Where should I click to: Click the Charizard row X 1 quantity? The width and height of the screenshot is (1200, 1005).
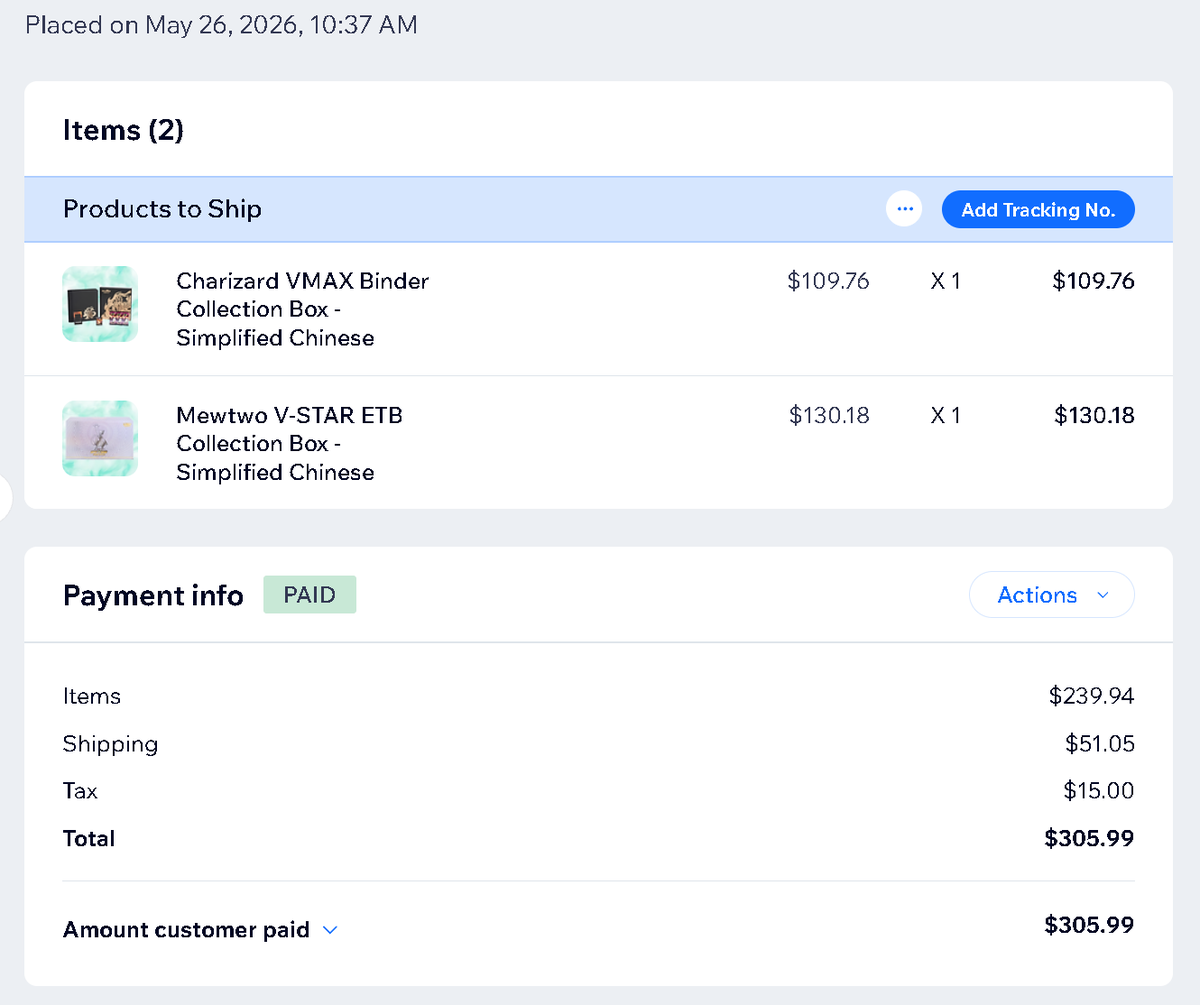coord(945,281)
